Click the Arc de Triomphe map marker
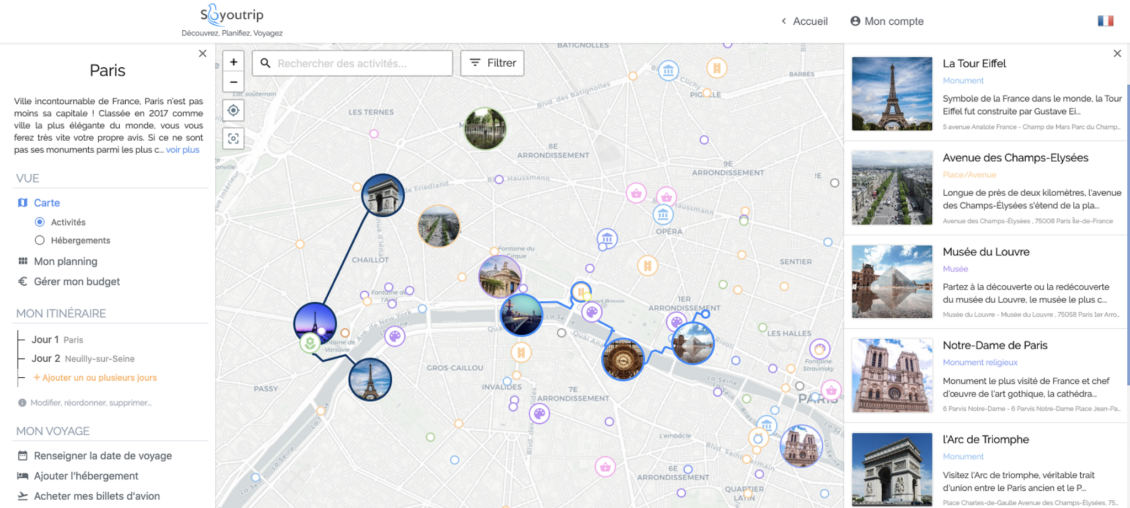 (x=382, y=195)
